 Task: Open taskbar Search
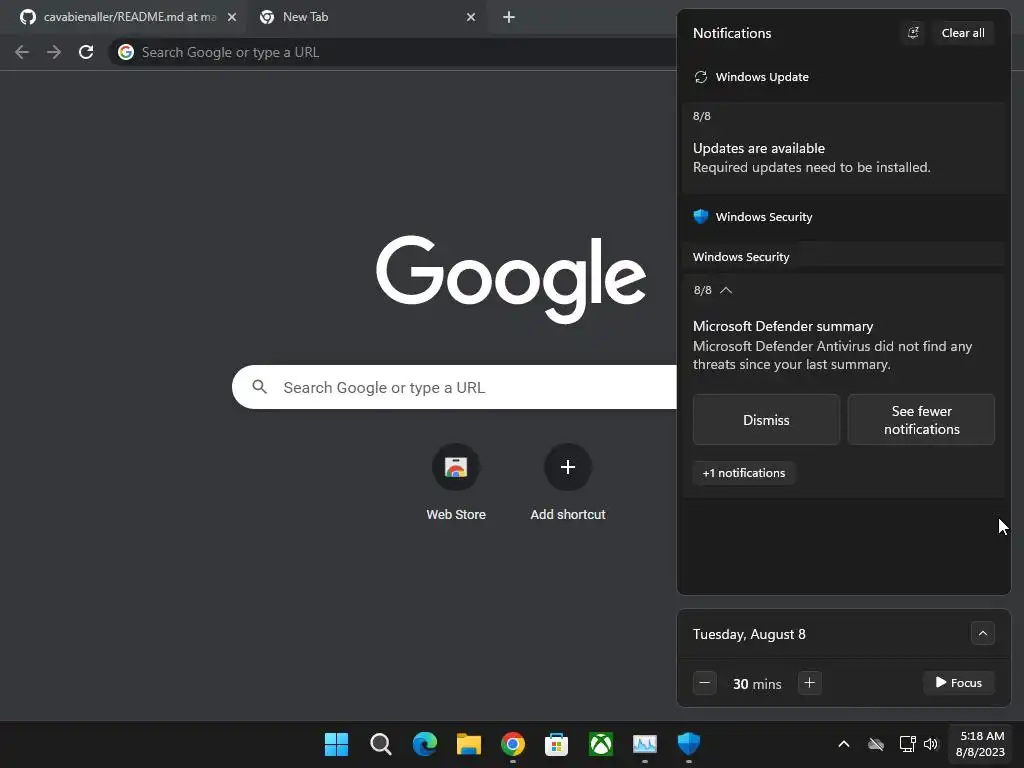pos(381,744)
